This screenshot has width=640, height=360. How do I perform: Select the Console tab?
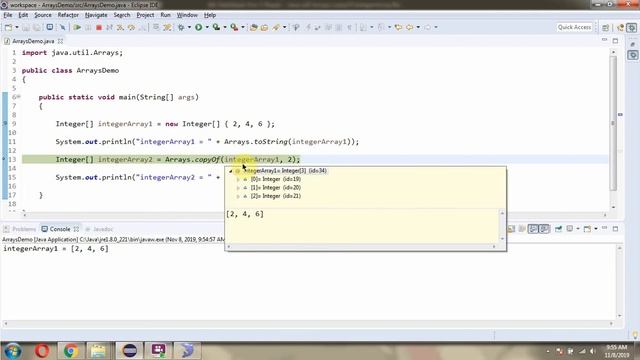[x=60, y=229]
